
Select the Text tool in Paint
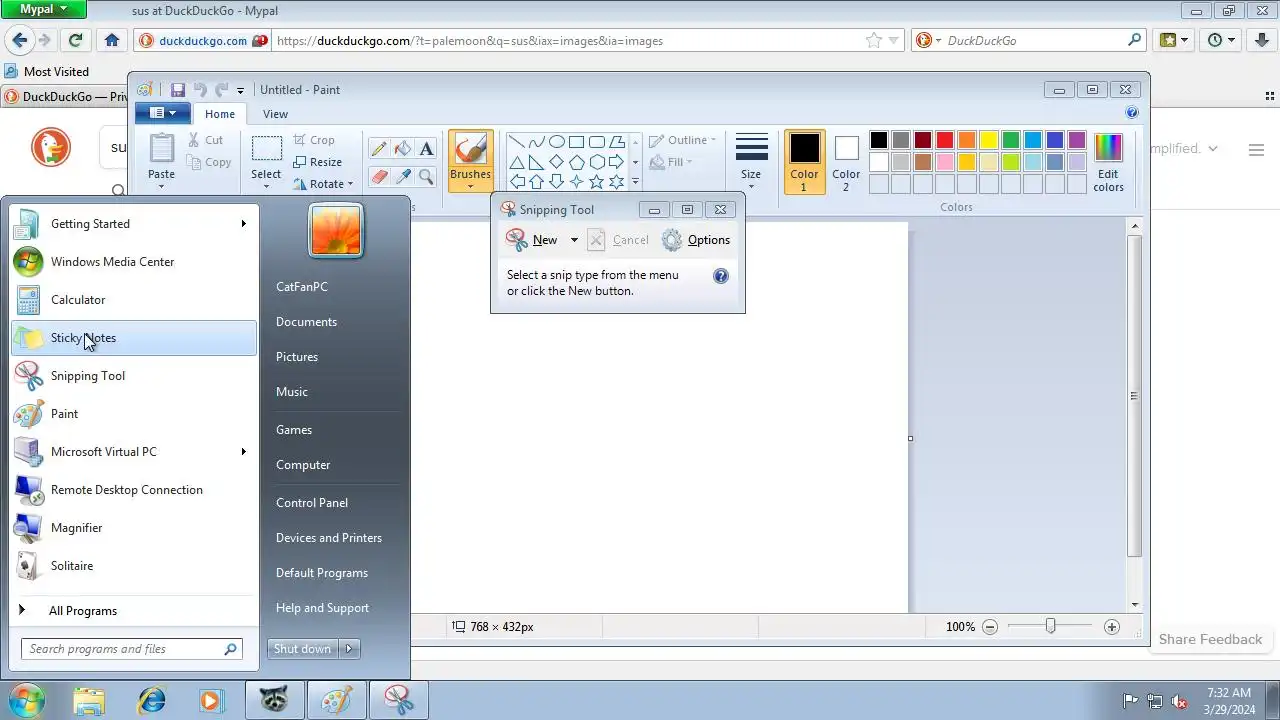pyautogui.click(x=427, y=149)
